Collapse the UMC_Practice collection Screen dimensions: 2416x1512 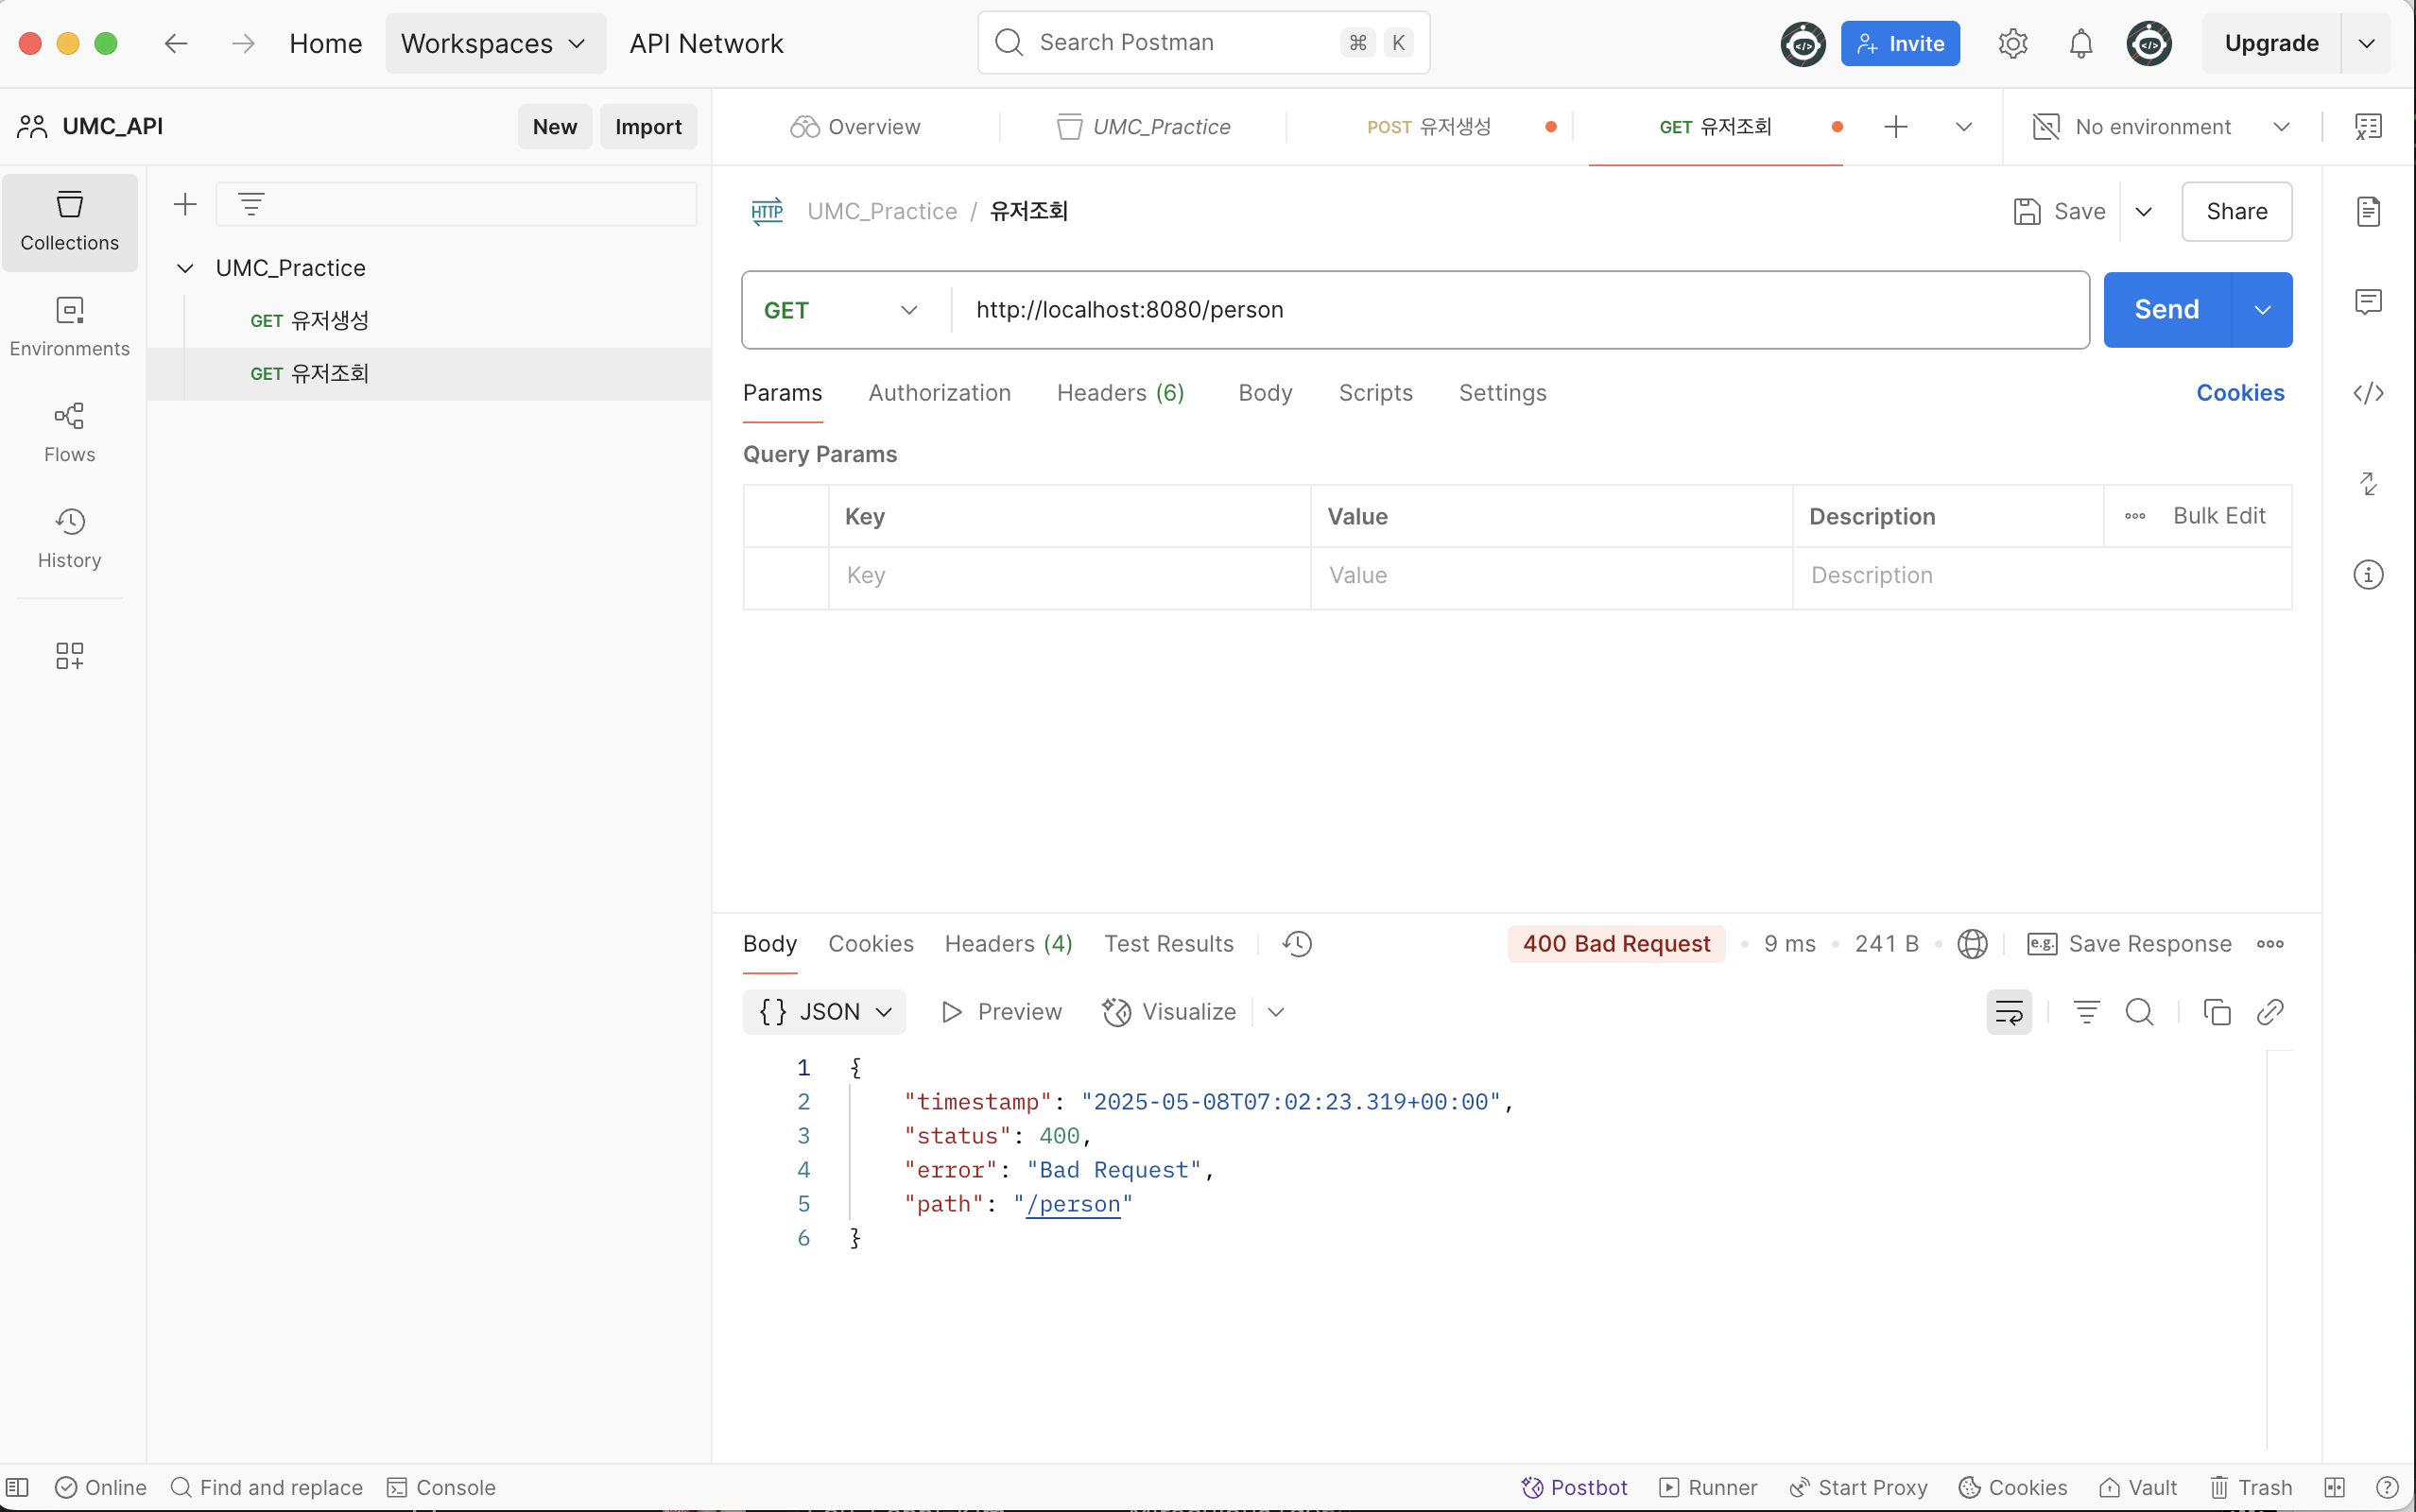(185, 268)
